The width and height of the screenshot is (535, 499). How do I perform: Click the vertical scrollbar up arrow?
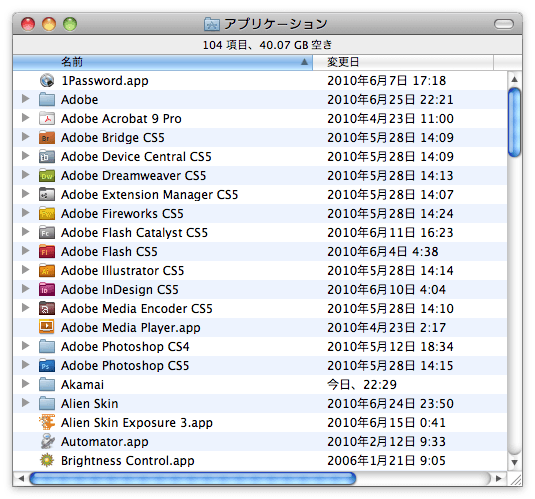click(x=515, y=80)
